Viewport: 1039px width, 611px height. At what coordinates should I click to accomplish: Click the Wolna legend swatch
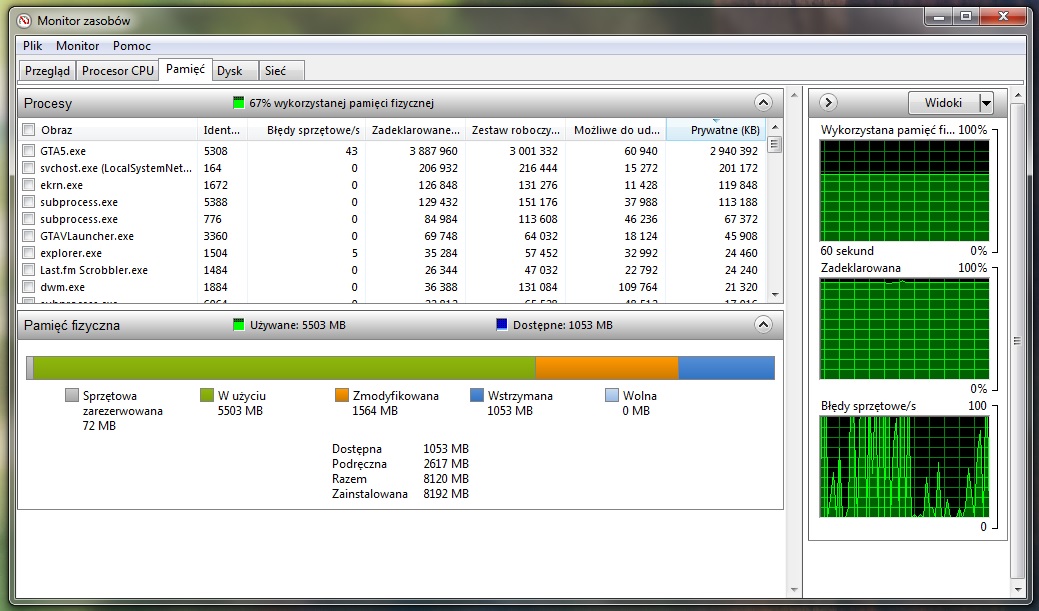point(612,395)
